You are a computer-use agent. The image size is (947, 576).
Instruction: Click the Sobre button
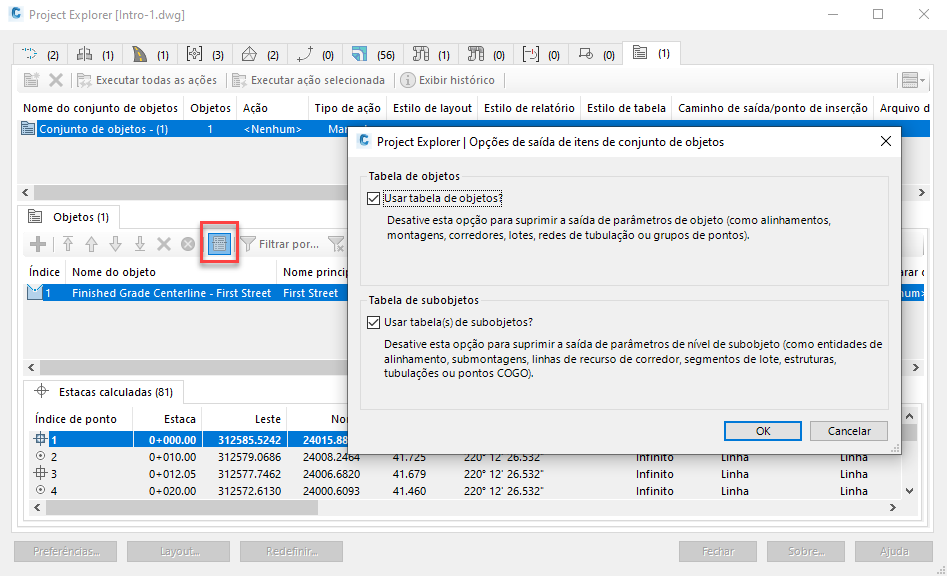click(806, 551)
